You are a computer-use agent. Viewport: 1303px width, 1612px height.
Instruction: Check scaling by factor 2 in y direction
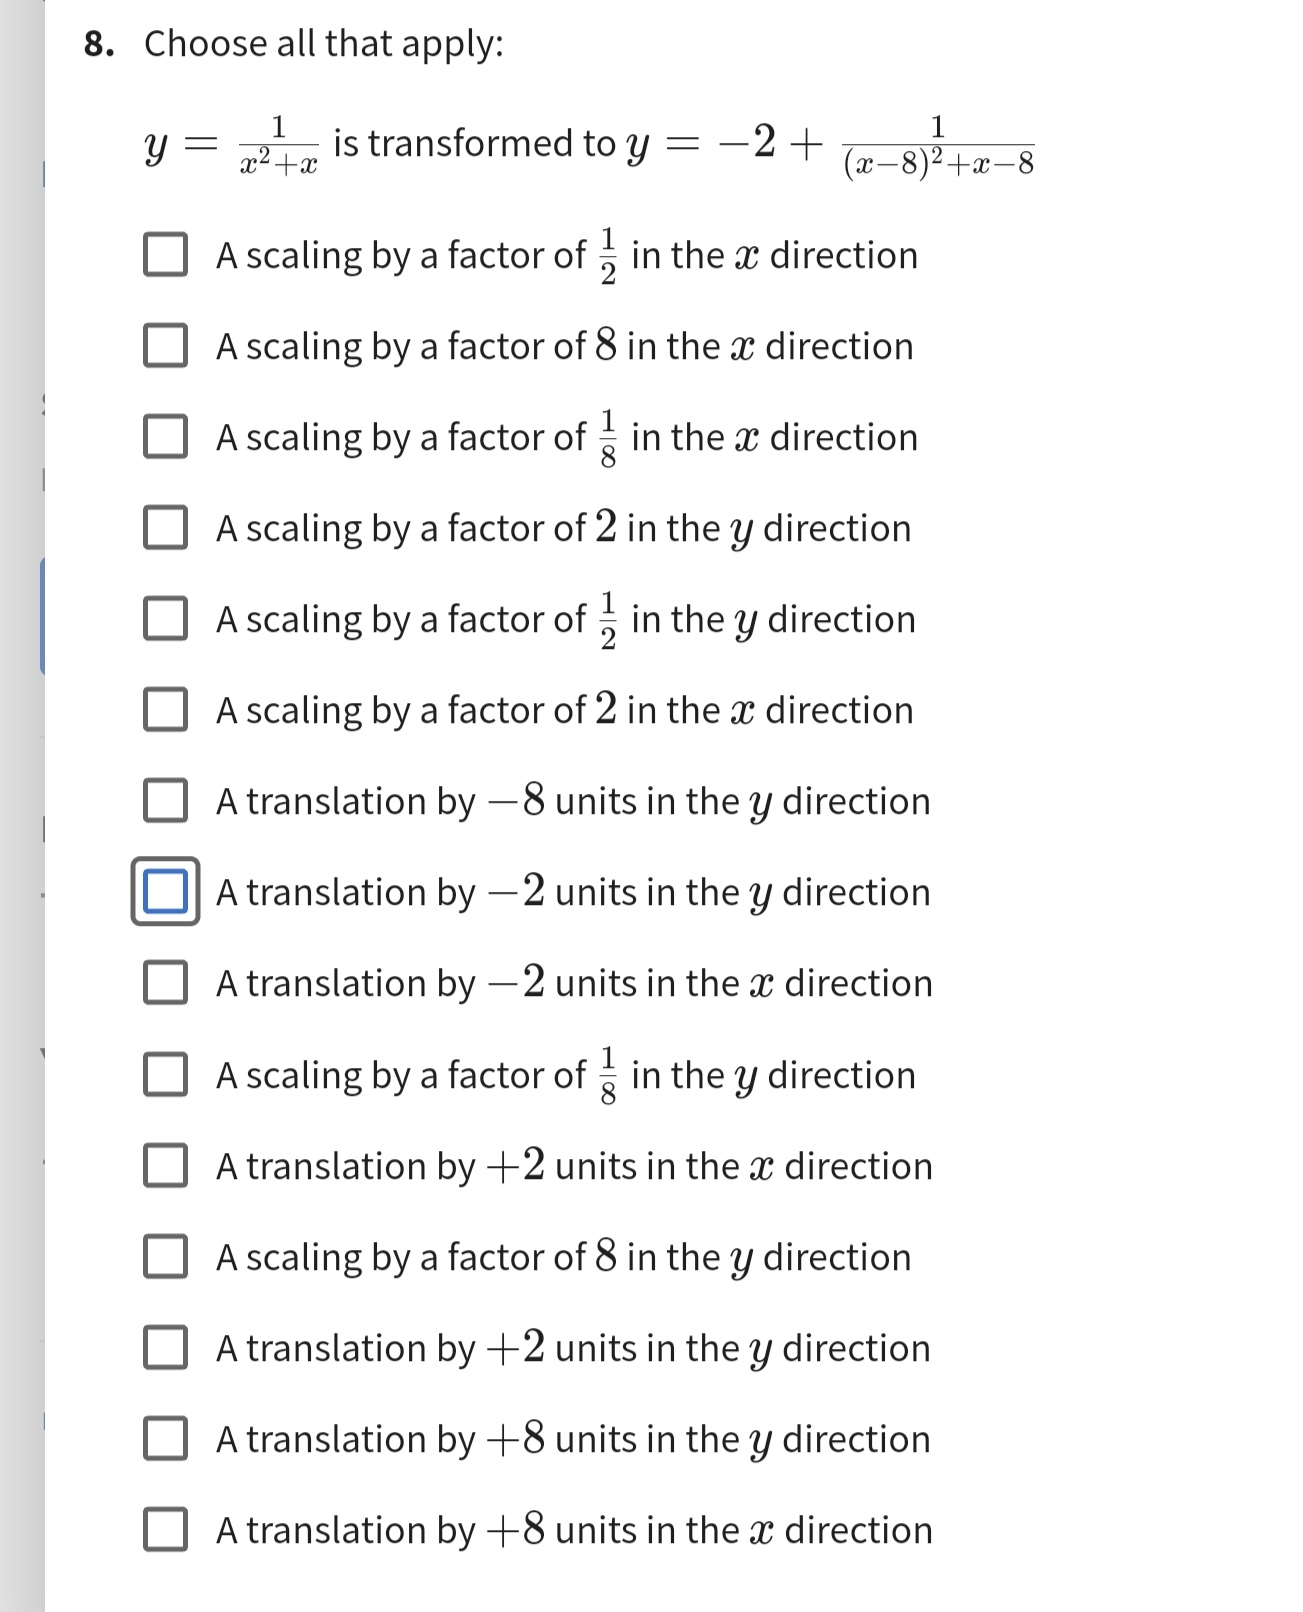pyautogui.click(x=168, y=529)
